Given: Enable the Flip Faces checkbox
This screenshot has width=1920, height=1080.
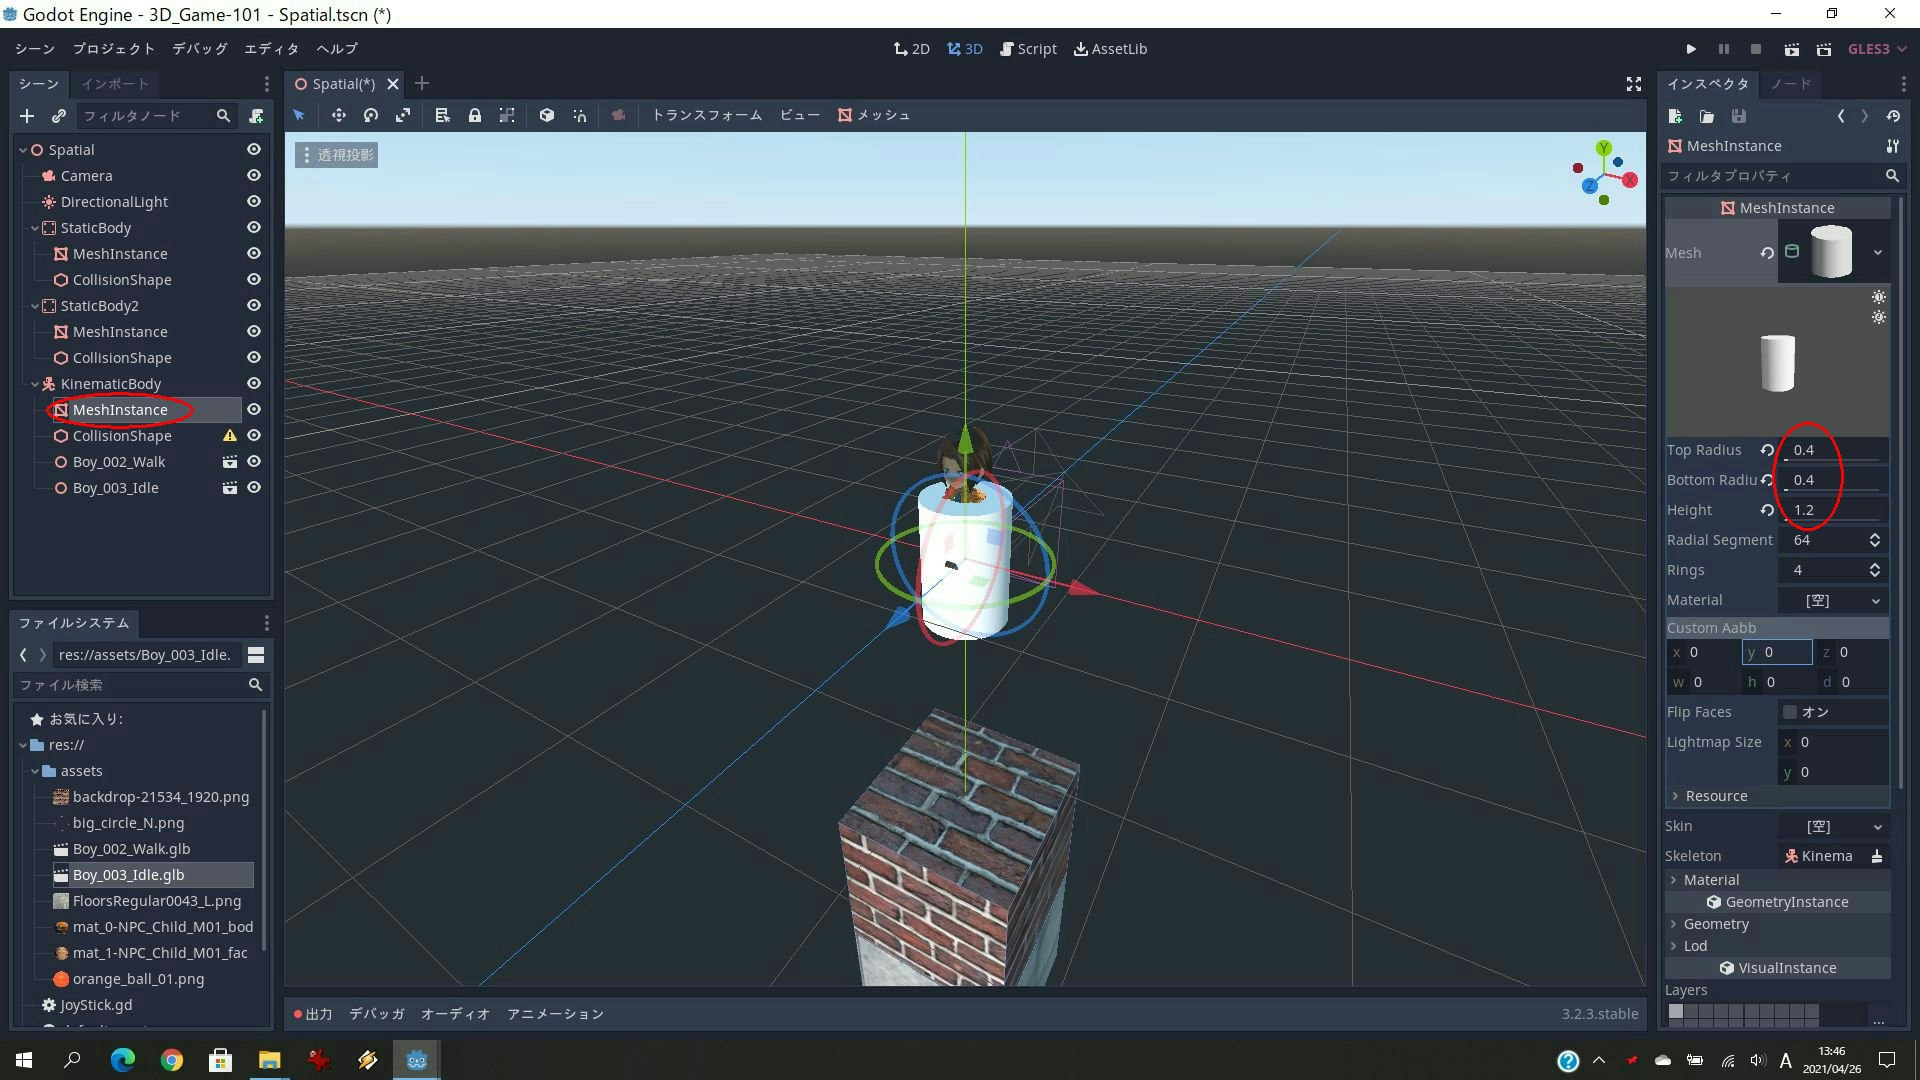Looking at the screenshot, I should pyautogui.click(x=1792, y=712).
